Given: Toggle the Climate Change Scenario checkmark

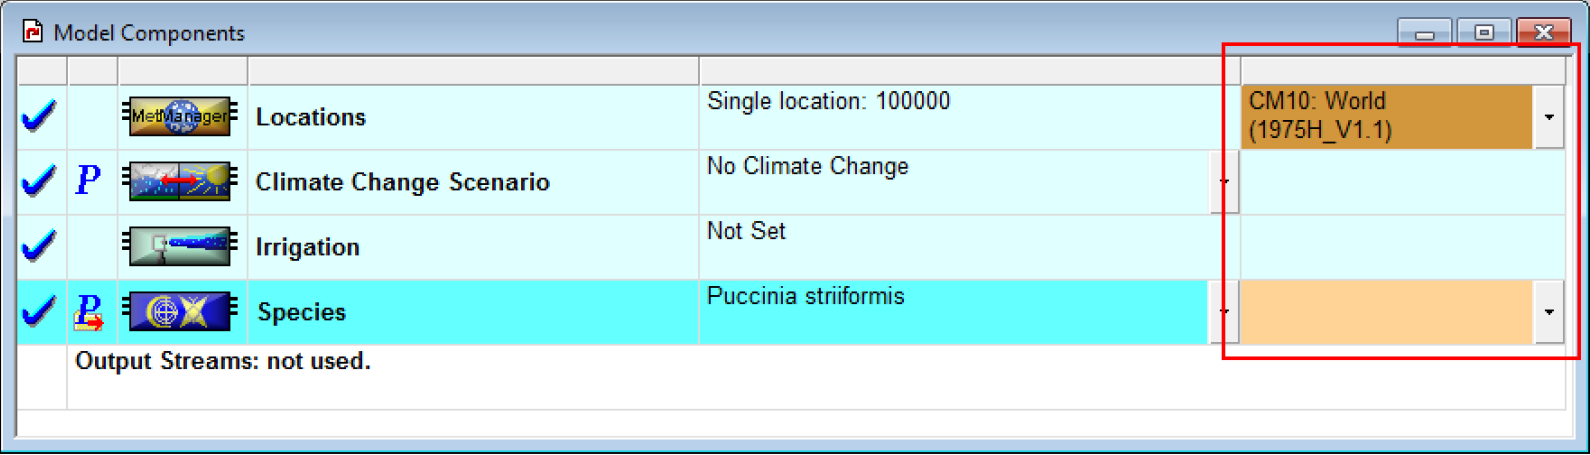Looking at the screenshot, I should click(x=39, y=182).
